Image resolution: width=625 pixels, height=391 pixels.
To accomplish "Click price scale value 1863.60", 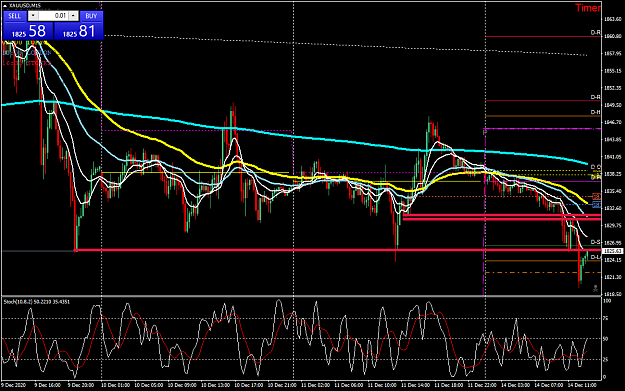I will [x=613, y=19].
